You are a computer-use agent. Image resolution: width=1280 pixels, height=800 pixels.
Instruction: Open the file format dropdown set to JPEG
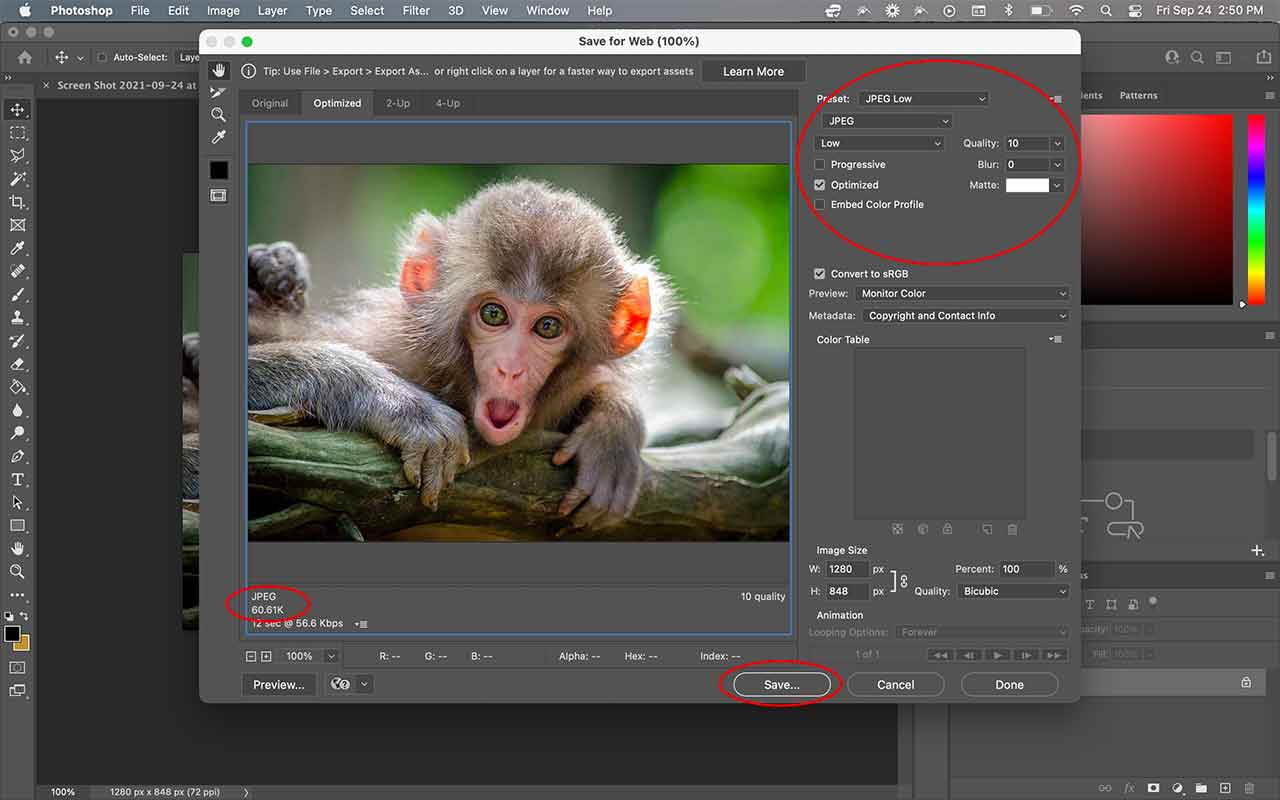click(887, 121)
